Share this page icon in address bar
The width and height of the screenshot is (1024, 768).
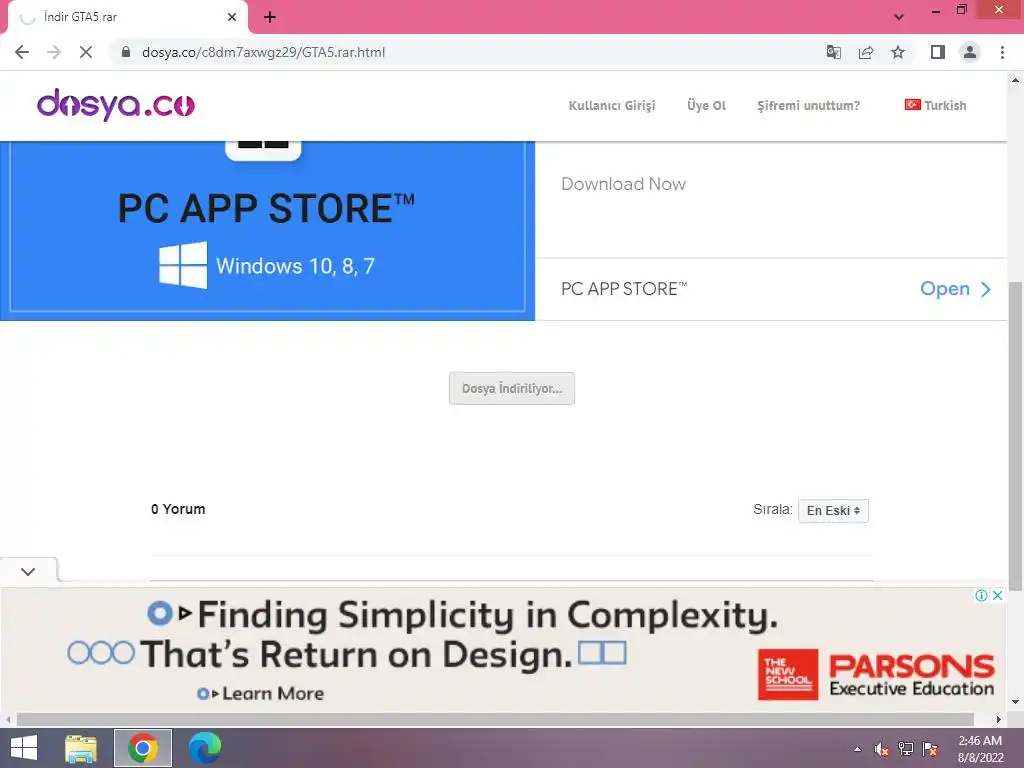(866, 52)
